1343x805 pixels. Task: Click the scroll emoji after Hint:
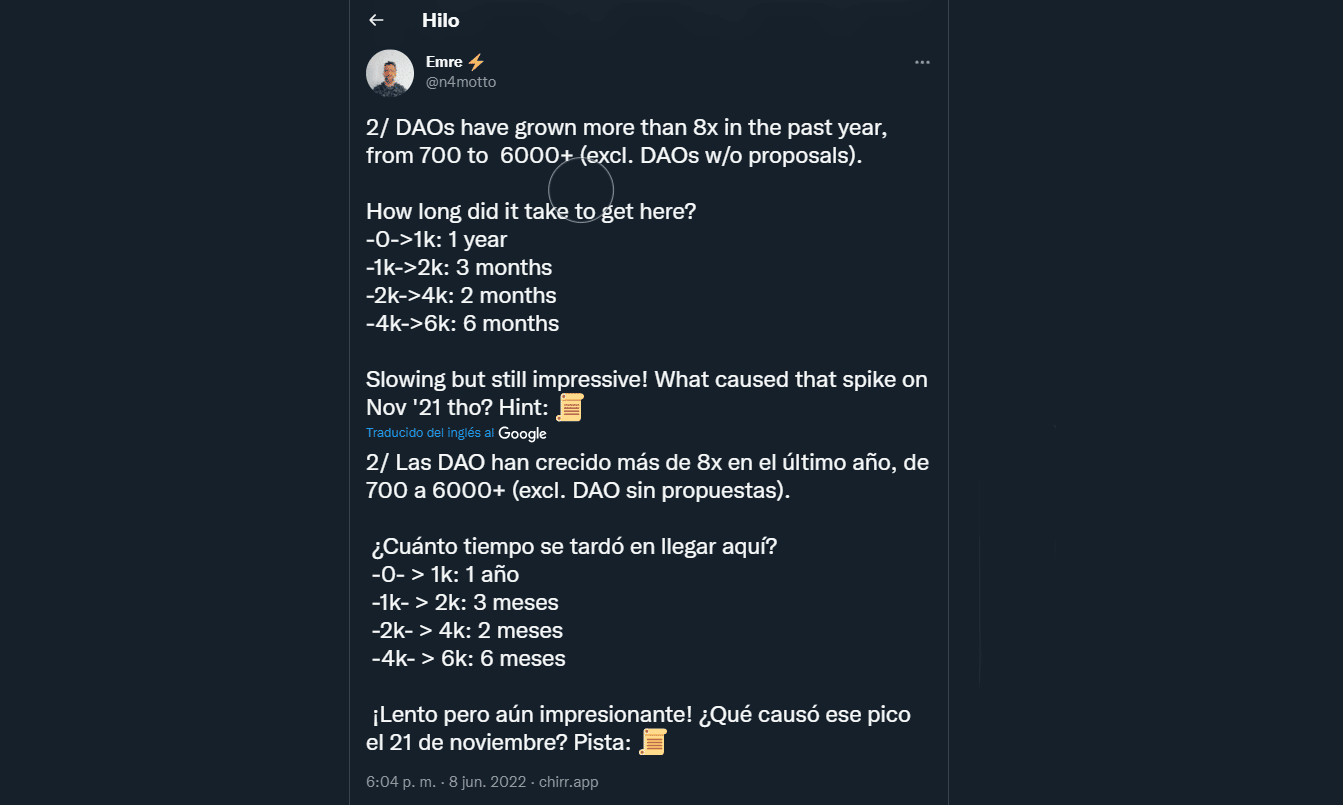pos(570,407)
